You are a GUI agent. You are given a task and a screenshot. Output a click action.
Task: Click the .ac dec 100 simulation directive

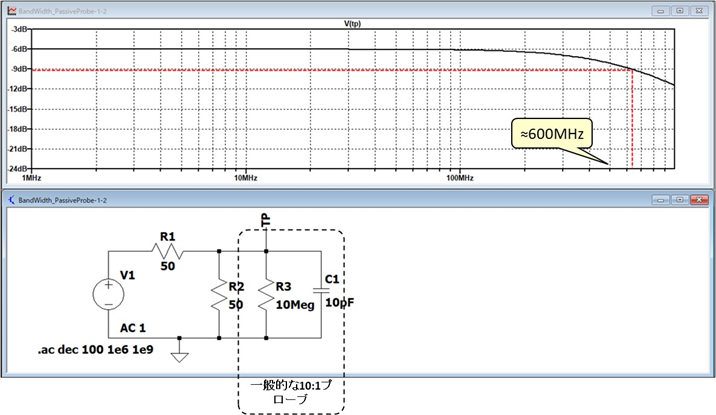point(82,351)
